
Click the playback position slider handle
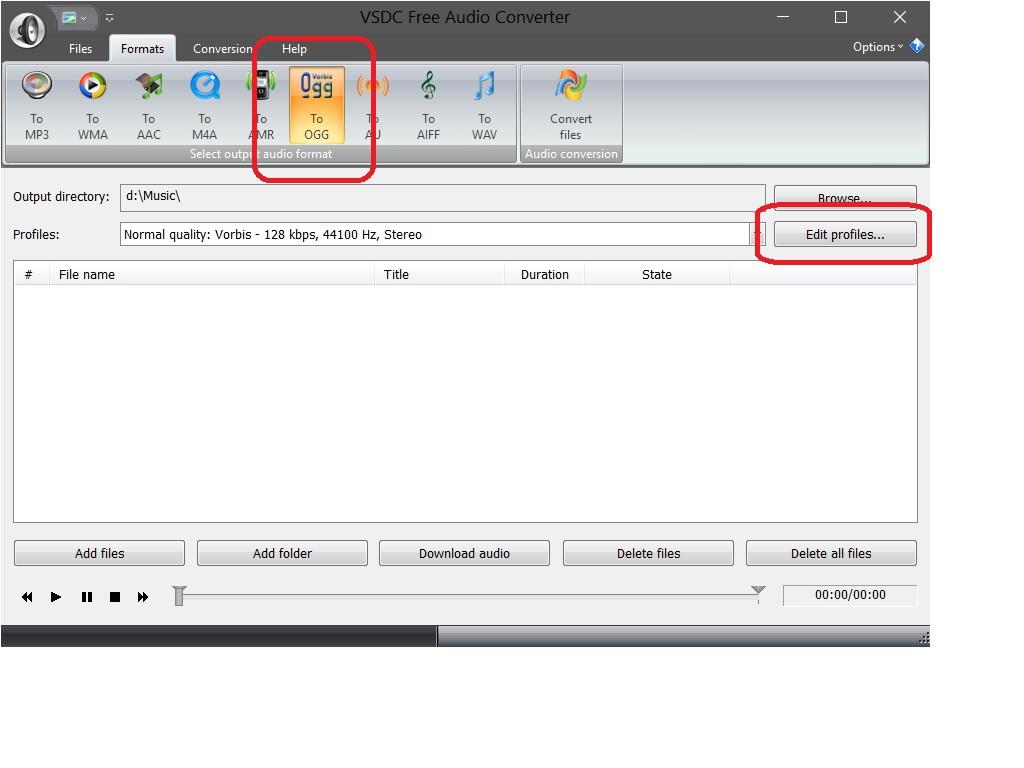click(179, 596)
